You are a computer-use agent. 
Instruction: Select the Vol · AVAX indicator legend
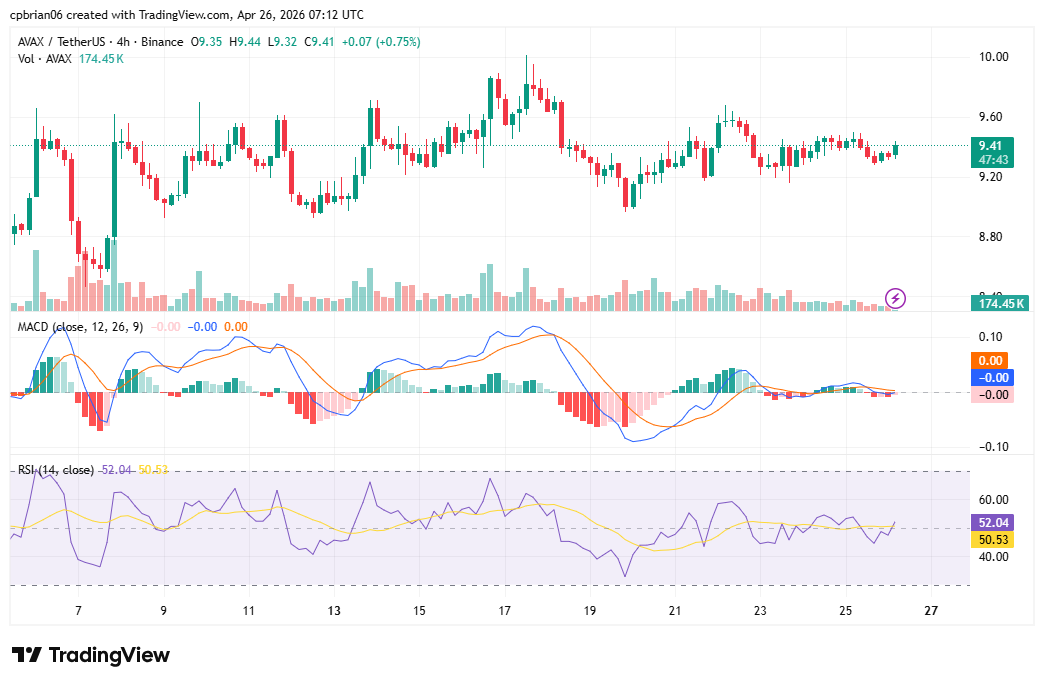tap(45, 59)
